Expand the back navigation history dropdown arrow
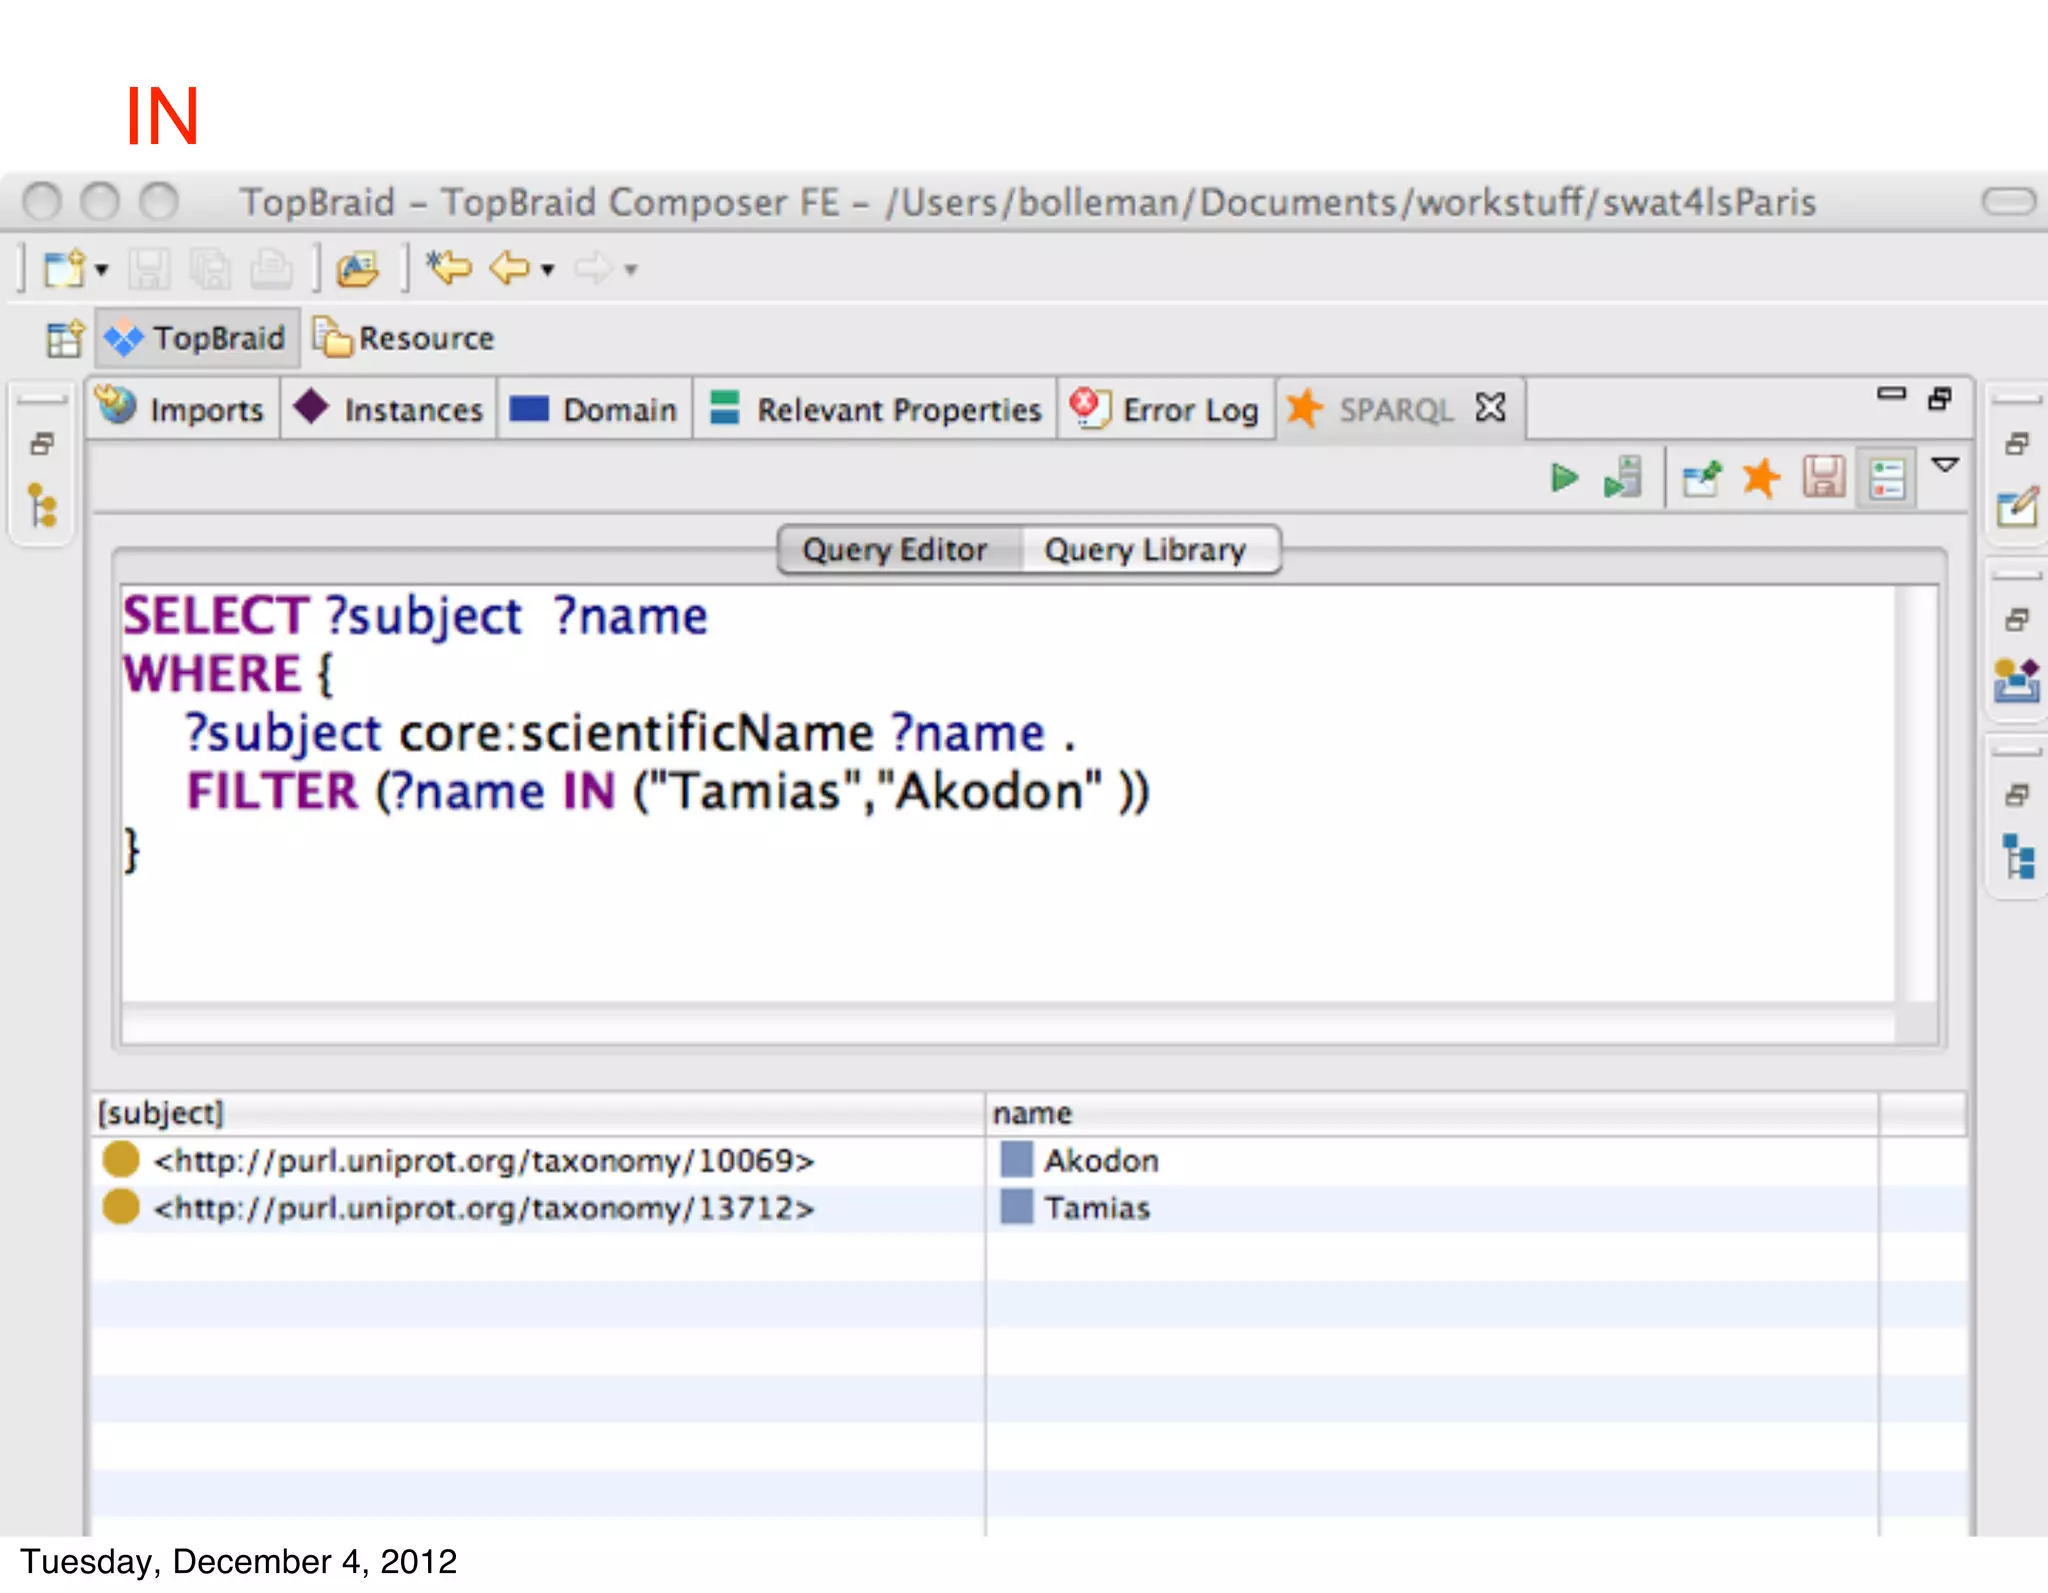 coord(547,269)
